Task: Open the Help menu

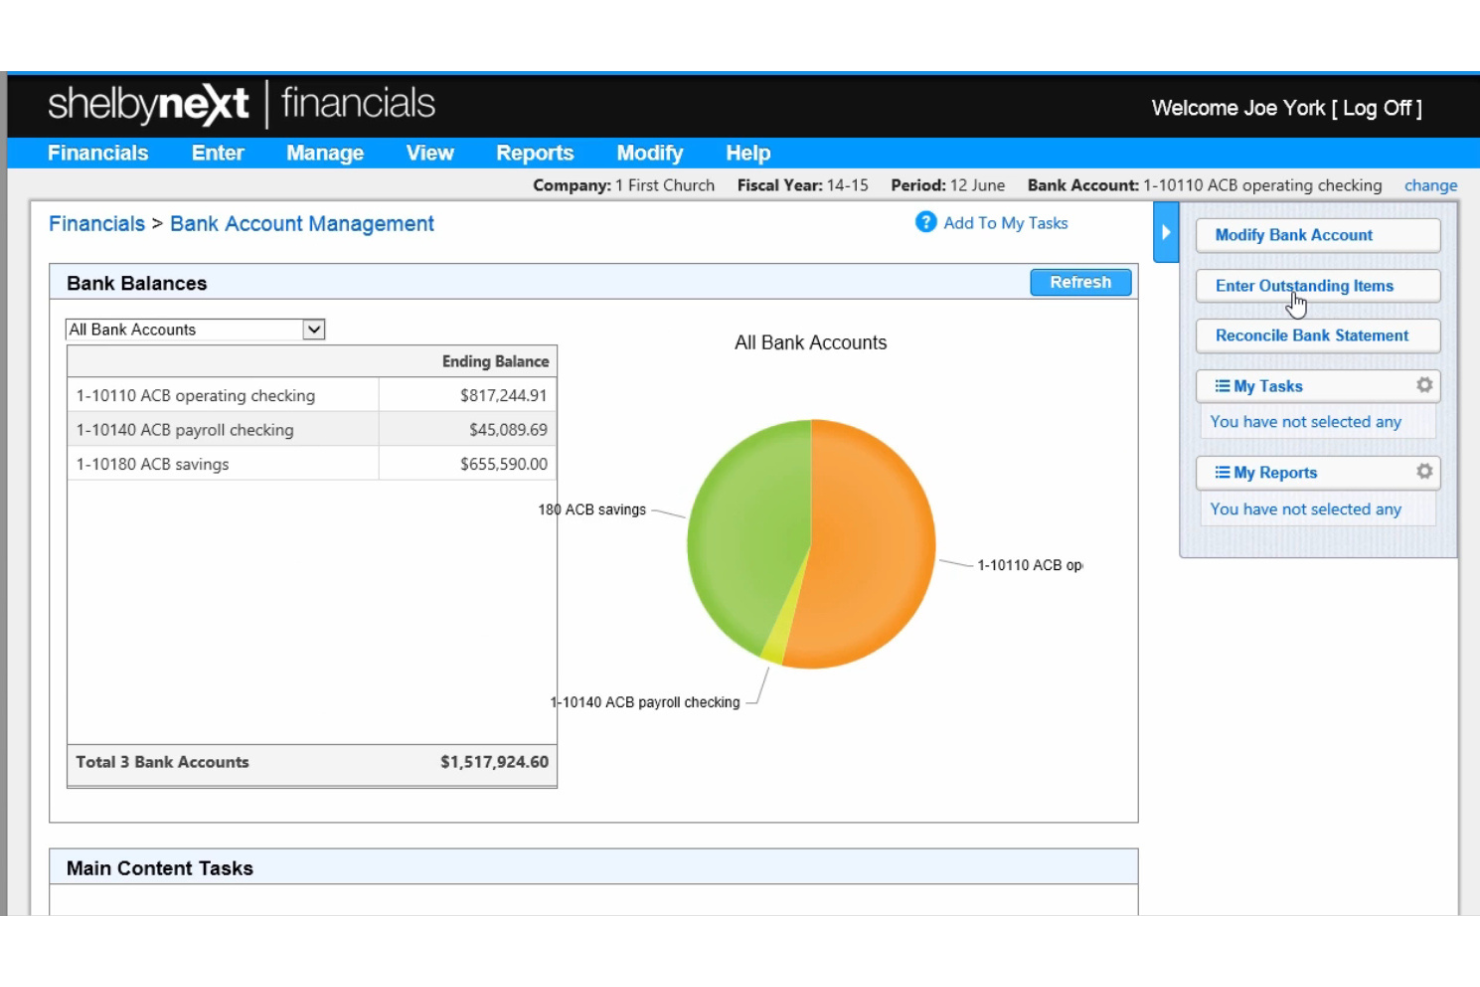Action: tap(747, 152)
